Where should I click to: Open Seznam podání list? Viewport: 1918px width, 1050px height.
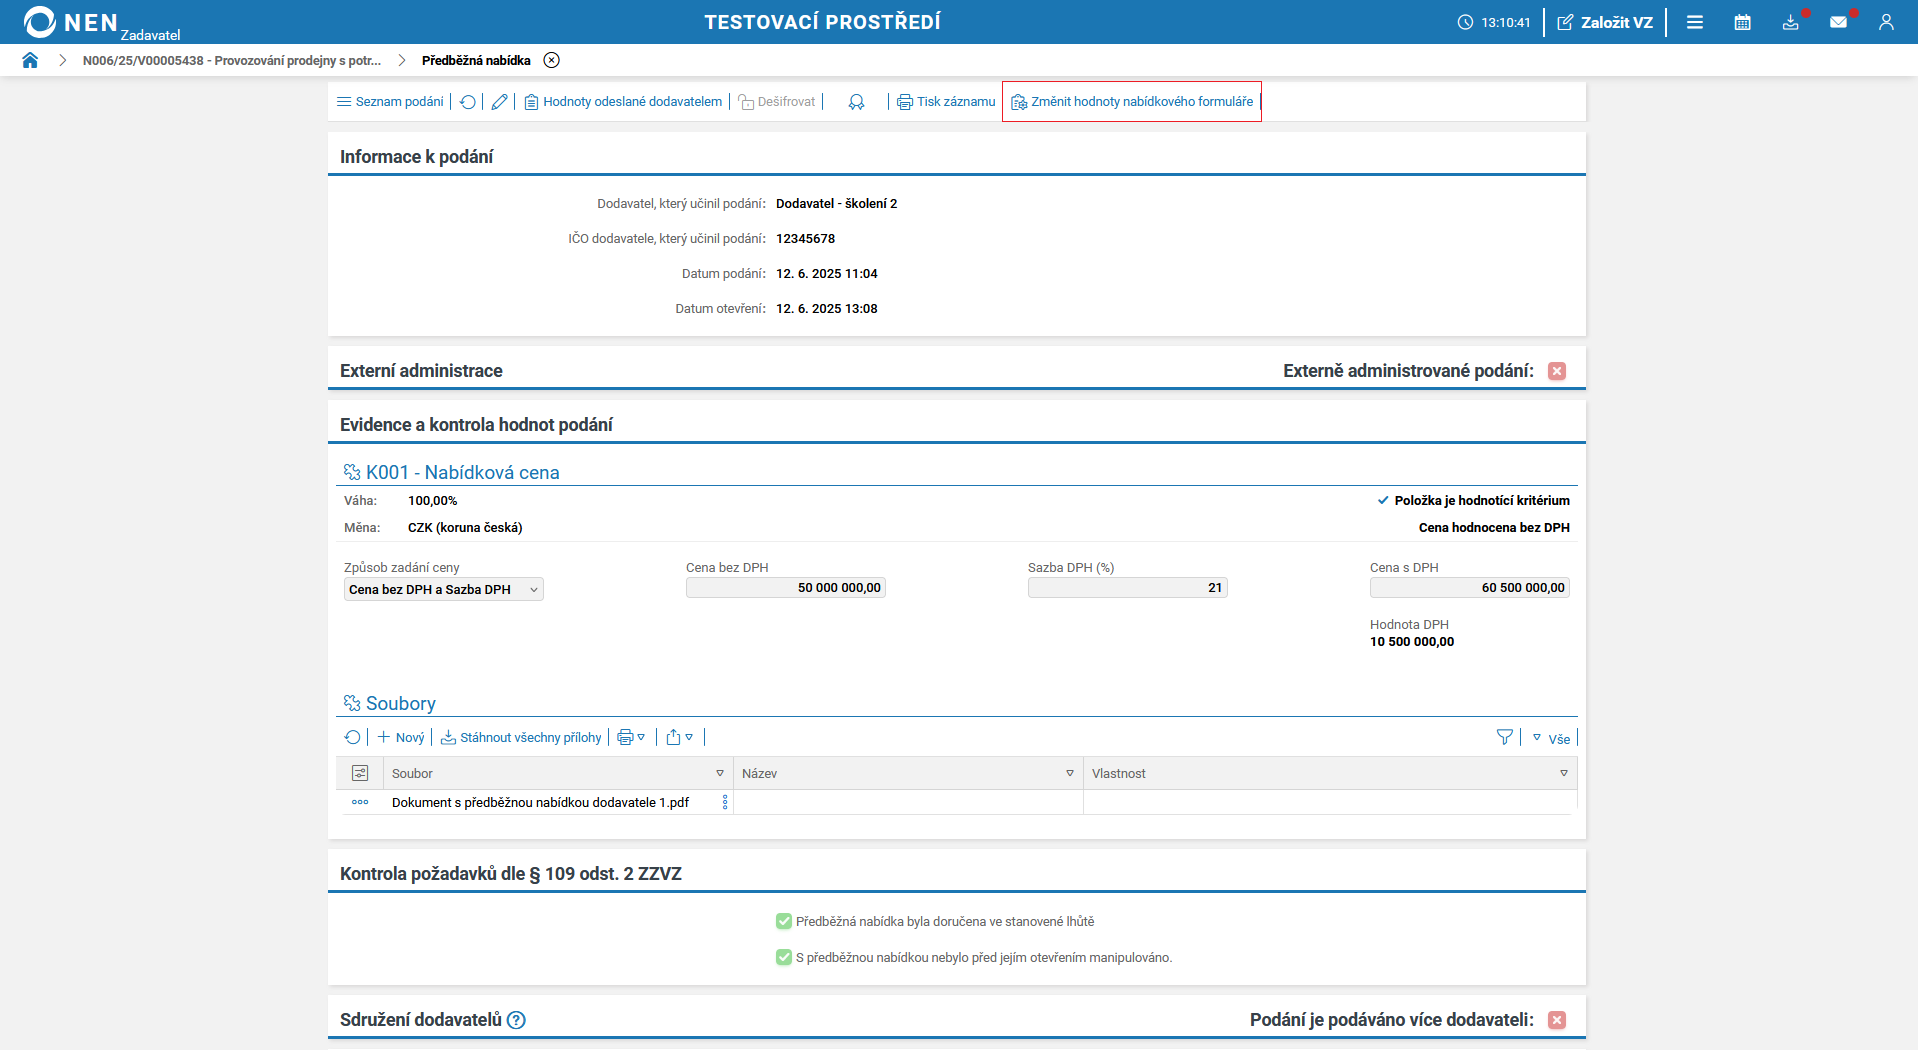coord(390,102)
